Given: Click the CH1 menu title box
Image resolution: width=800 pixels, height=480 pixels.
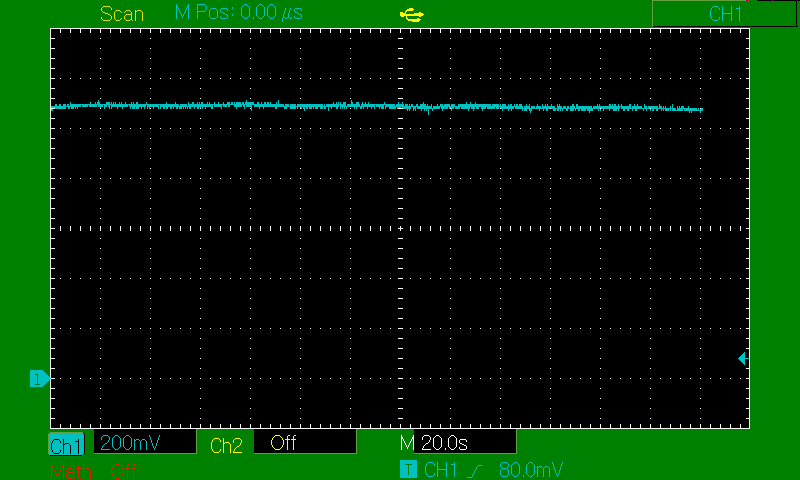Looking at the screenshot, I should (x=724, y=14).
